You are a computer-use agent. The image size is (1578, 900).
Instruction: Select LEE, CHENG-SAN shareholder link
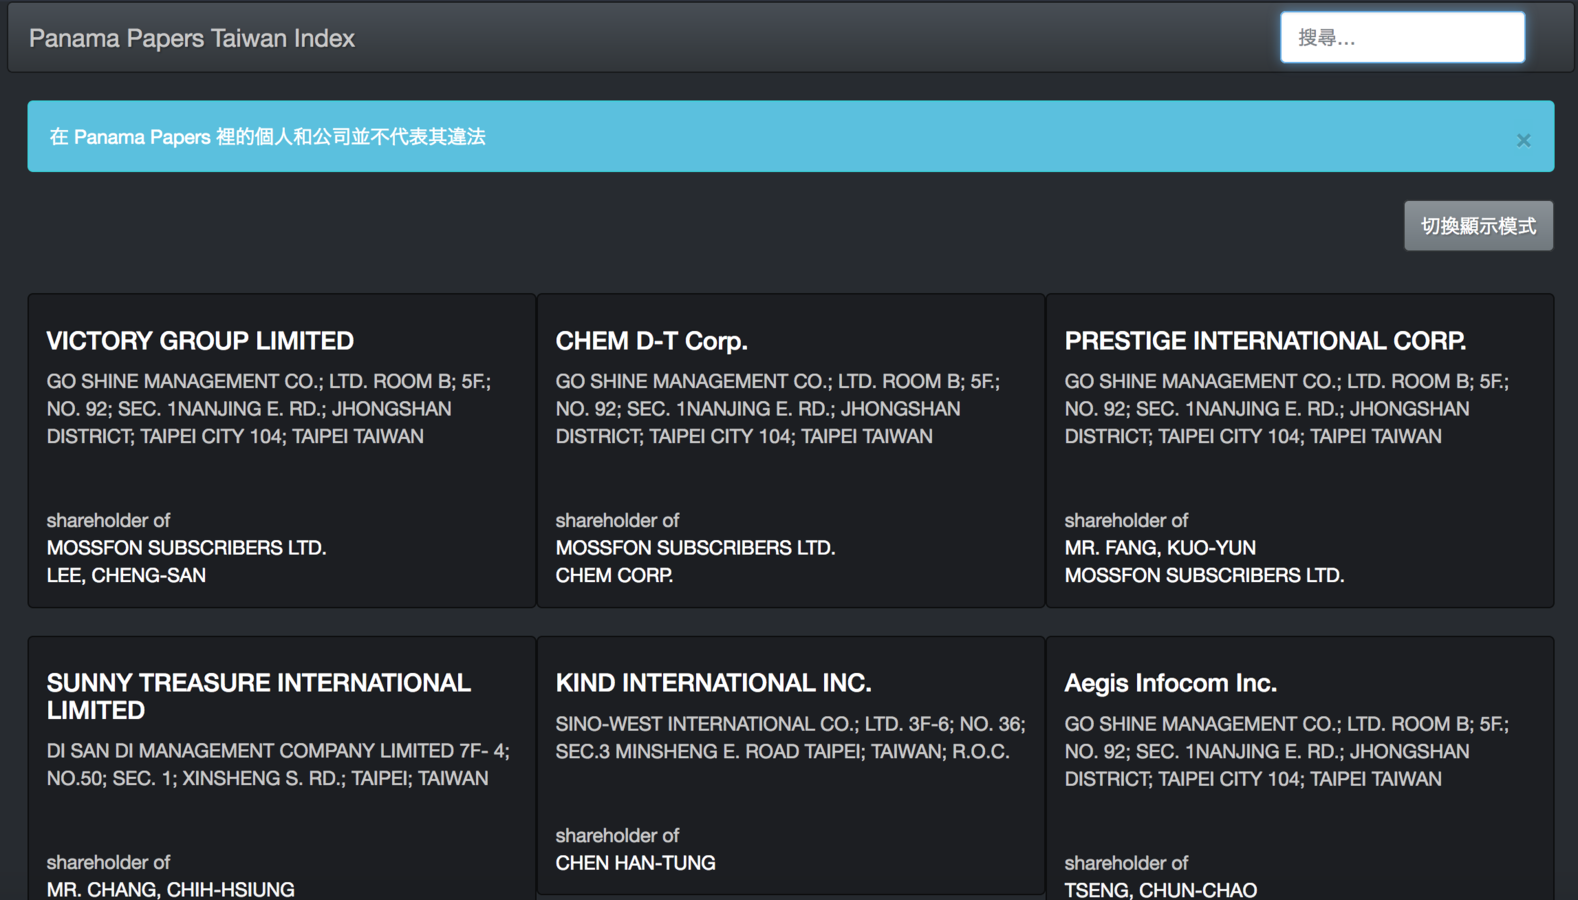(x=126, y=575)
